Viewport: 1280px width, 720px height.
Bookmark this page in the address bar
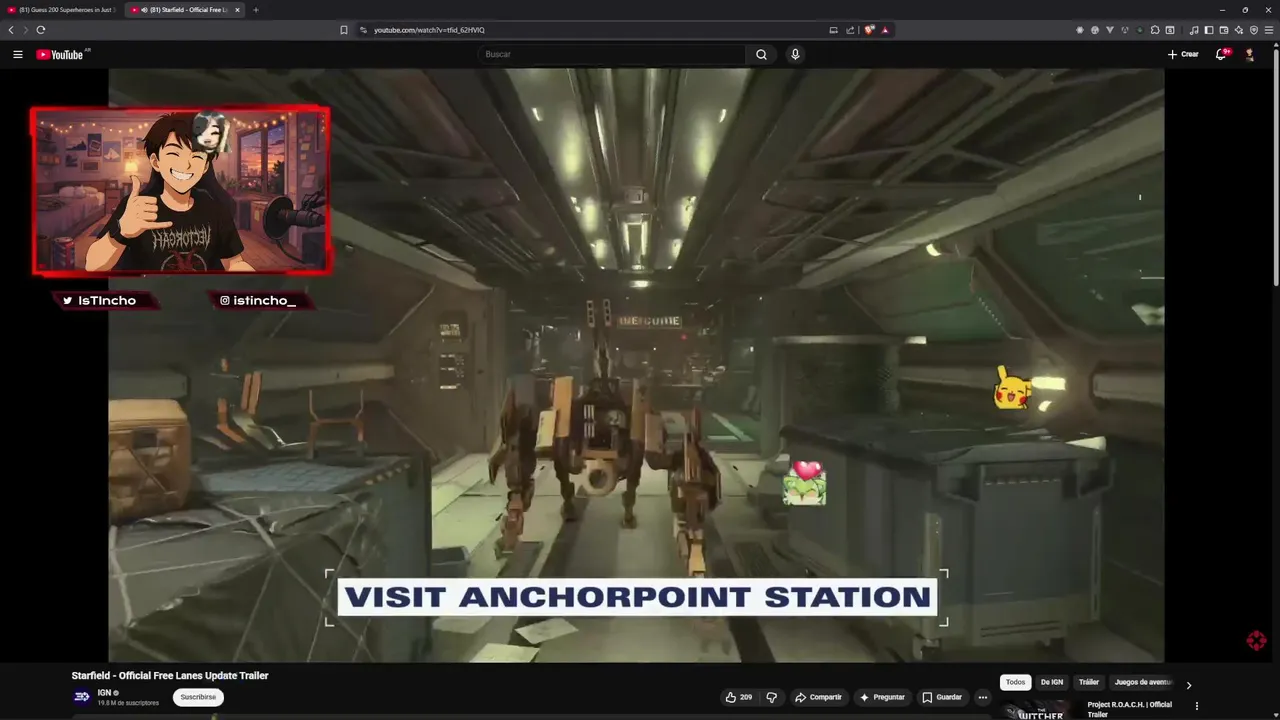(x=344, y=30)
